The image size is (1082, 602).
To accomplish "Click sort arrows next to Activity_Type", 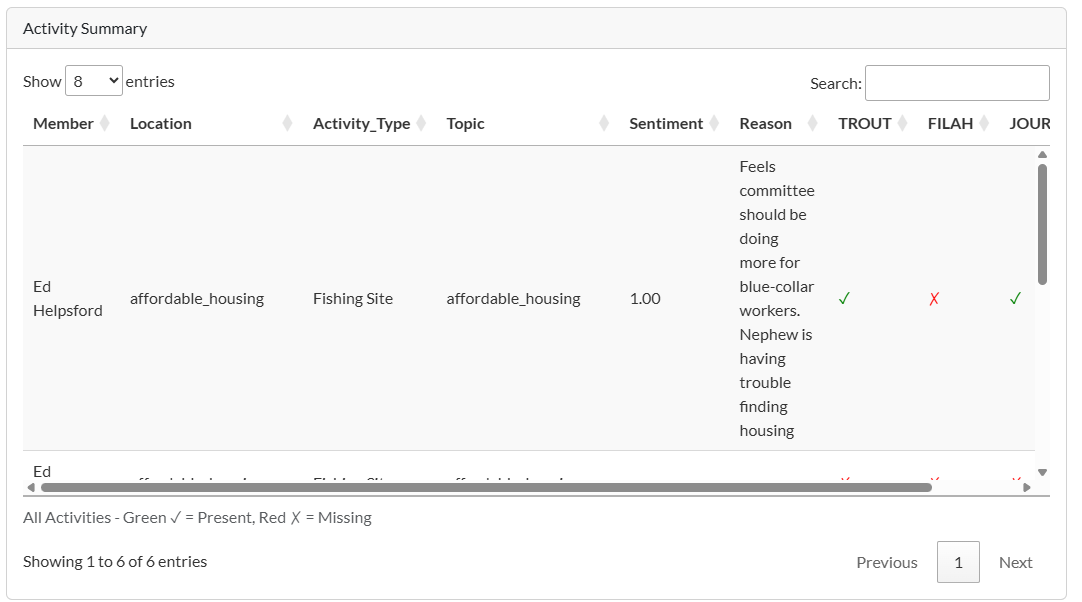I will pyautogui.click(x=421, y=124).
